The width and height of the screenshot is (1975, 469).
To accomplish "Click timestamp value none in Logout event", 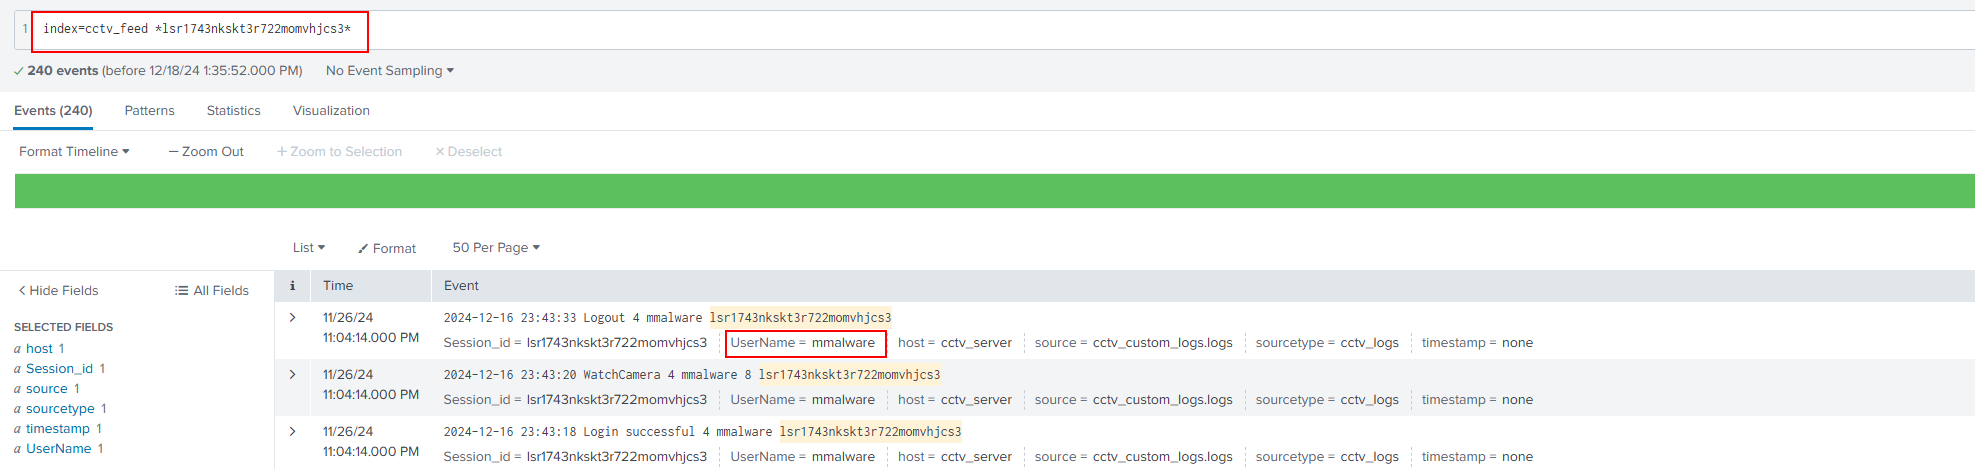I will pos(1517,343).
